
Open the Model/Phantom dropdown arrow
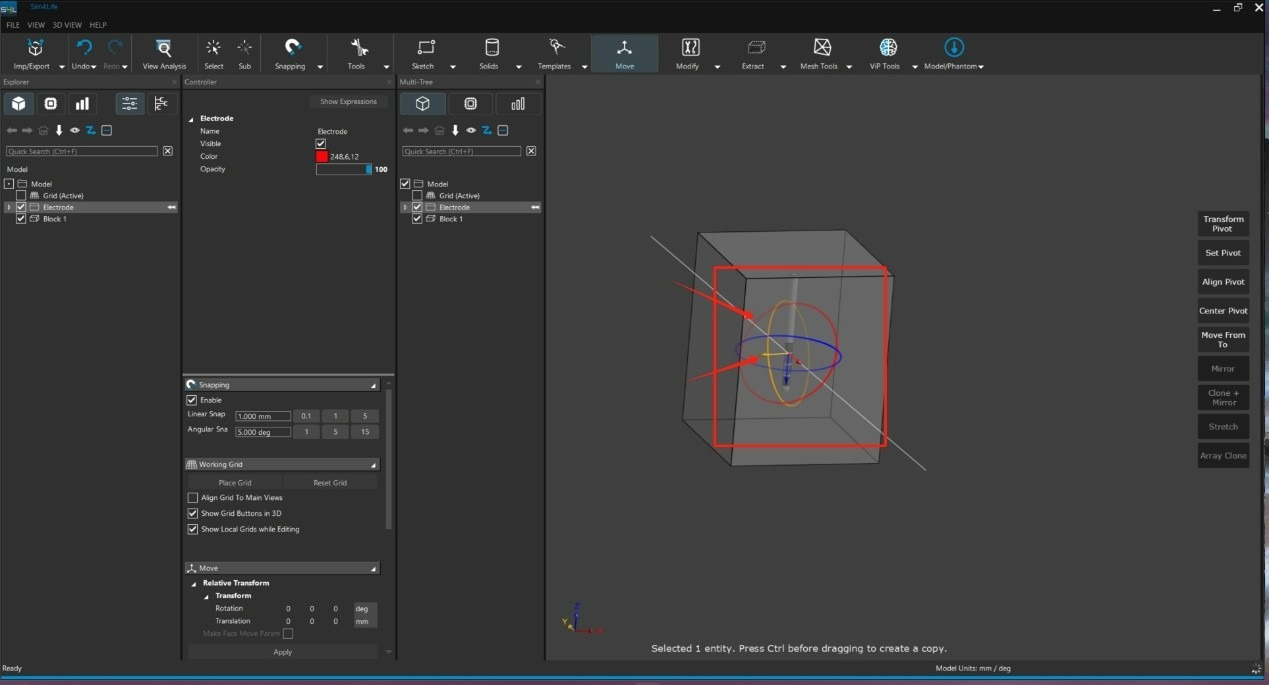tap(981, 67)
